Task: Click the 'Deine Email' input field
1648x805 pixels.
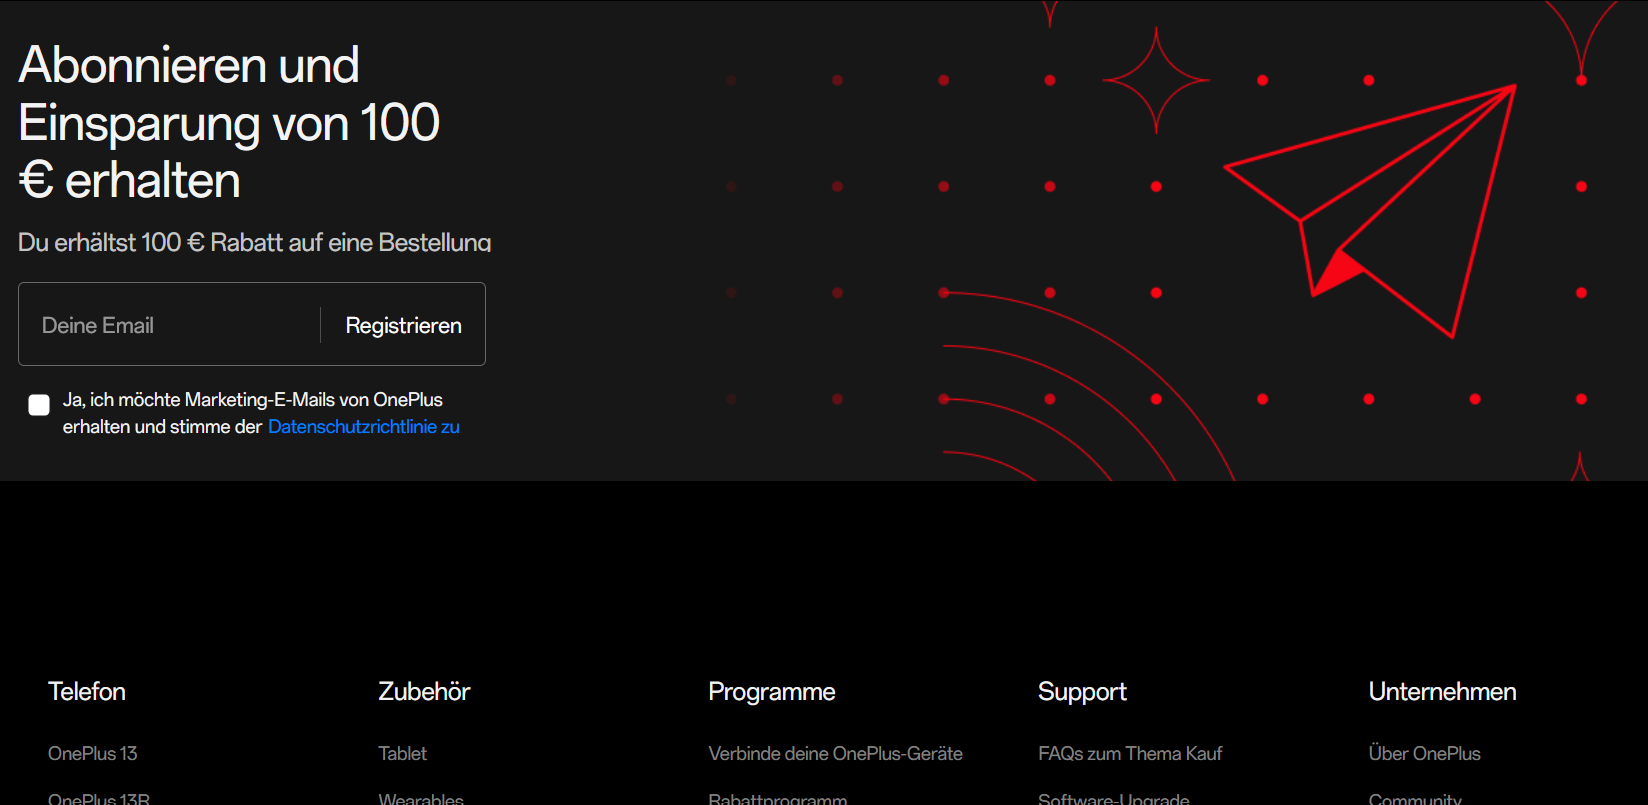Action: click(170, 325)
